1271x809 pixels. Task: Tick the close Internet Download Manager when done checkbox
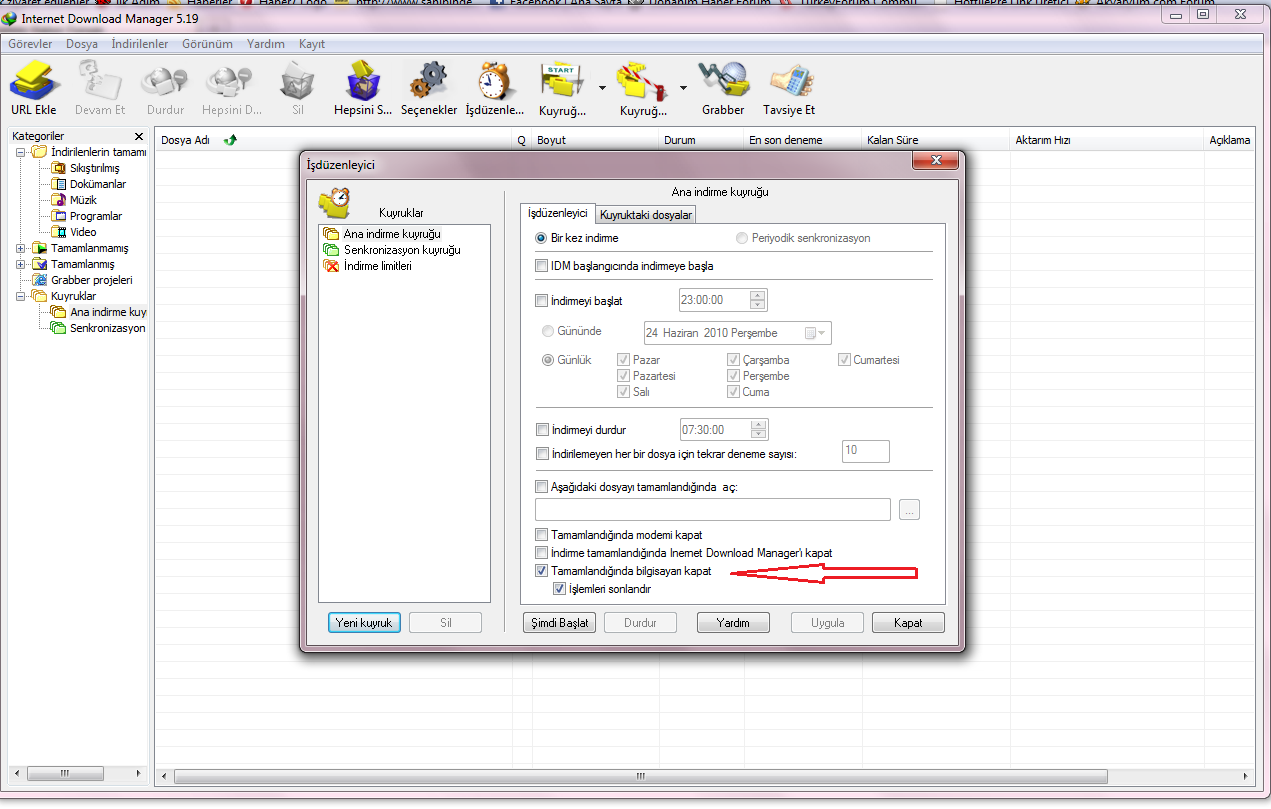point(542,553)
